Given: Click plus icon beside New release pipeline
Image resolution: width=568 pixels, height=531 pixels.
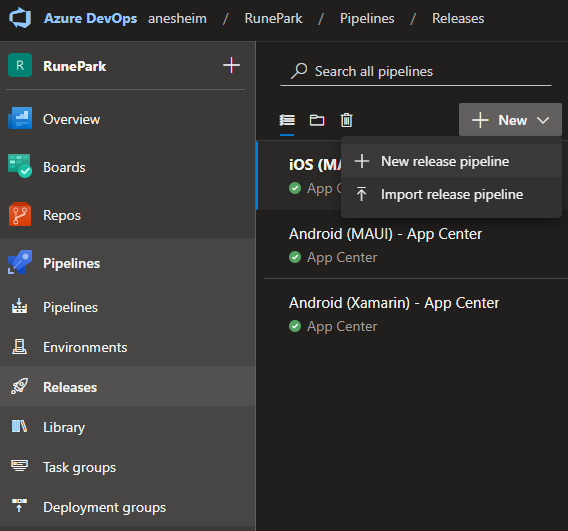Looking at the screenshot, I should [x=362, y=161].
